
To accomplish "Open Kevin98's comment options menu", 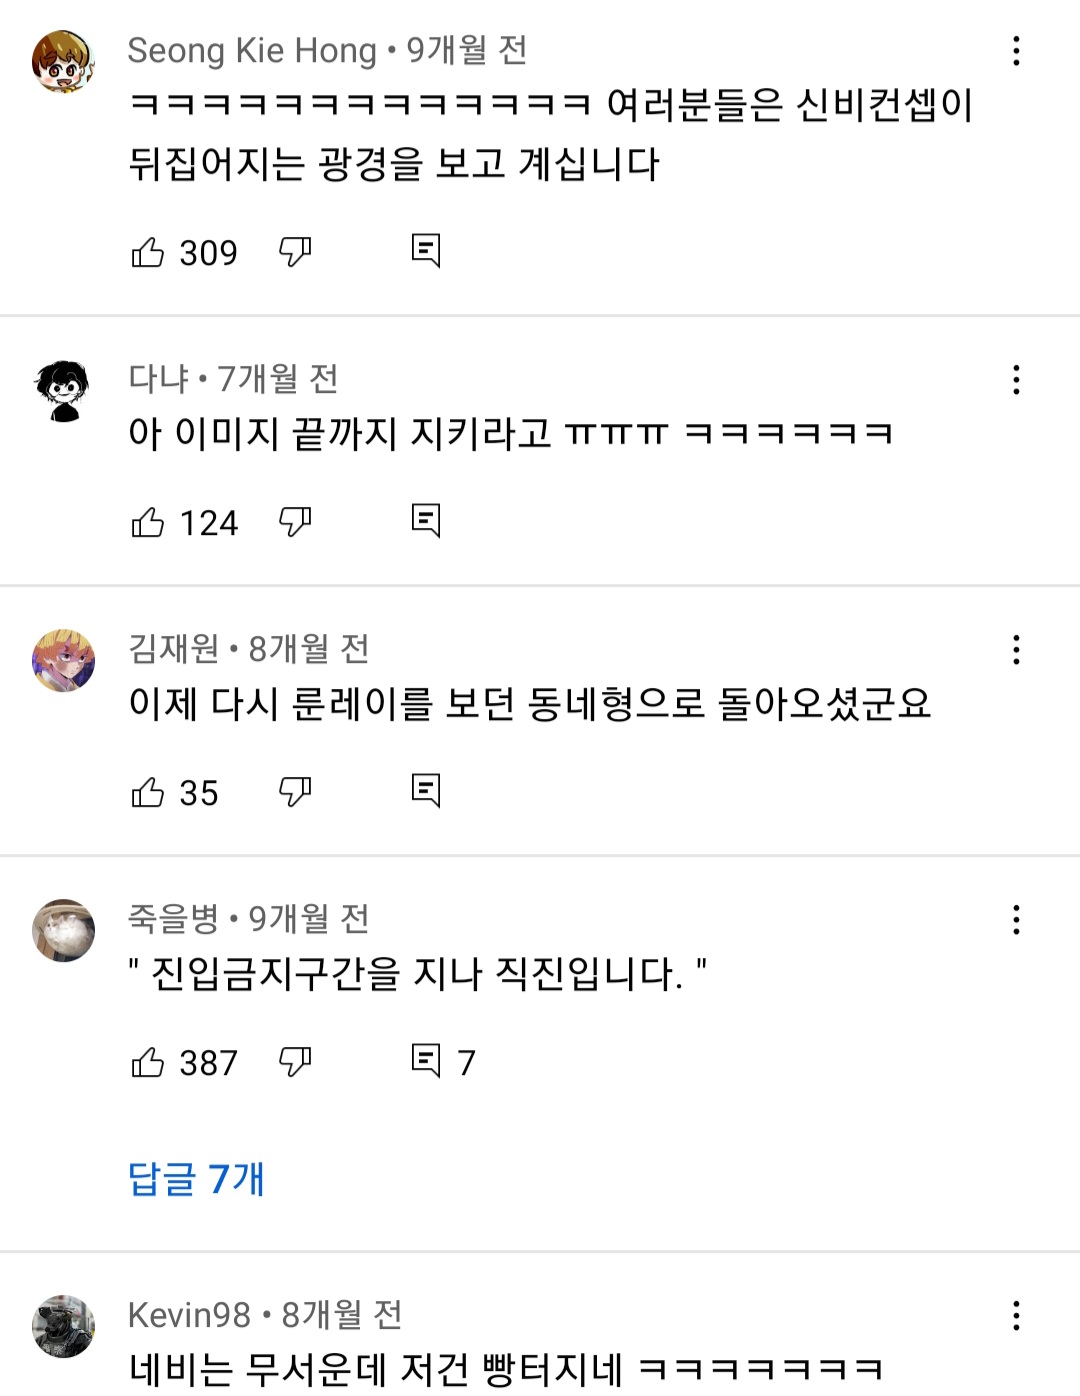I will (1016, 1316).
